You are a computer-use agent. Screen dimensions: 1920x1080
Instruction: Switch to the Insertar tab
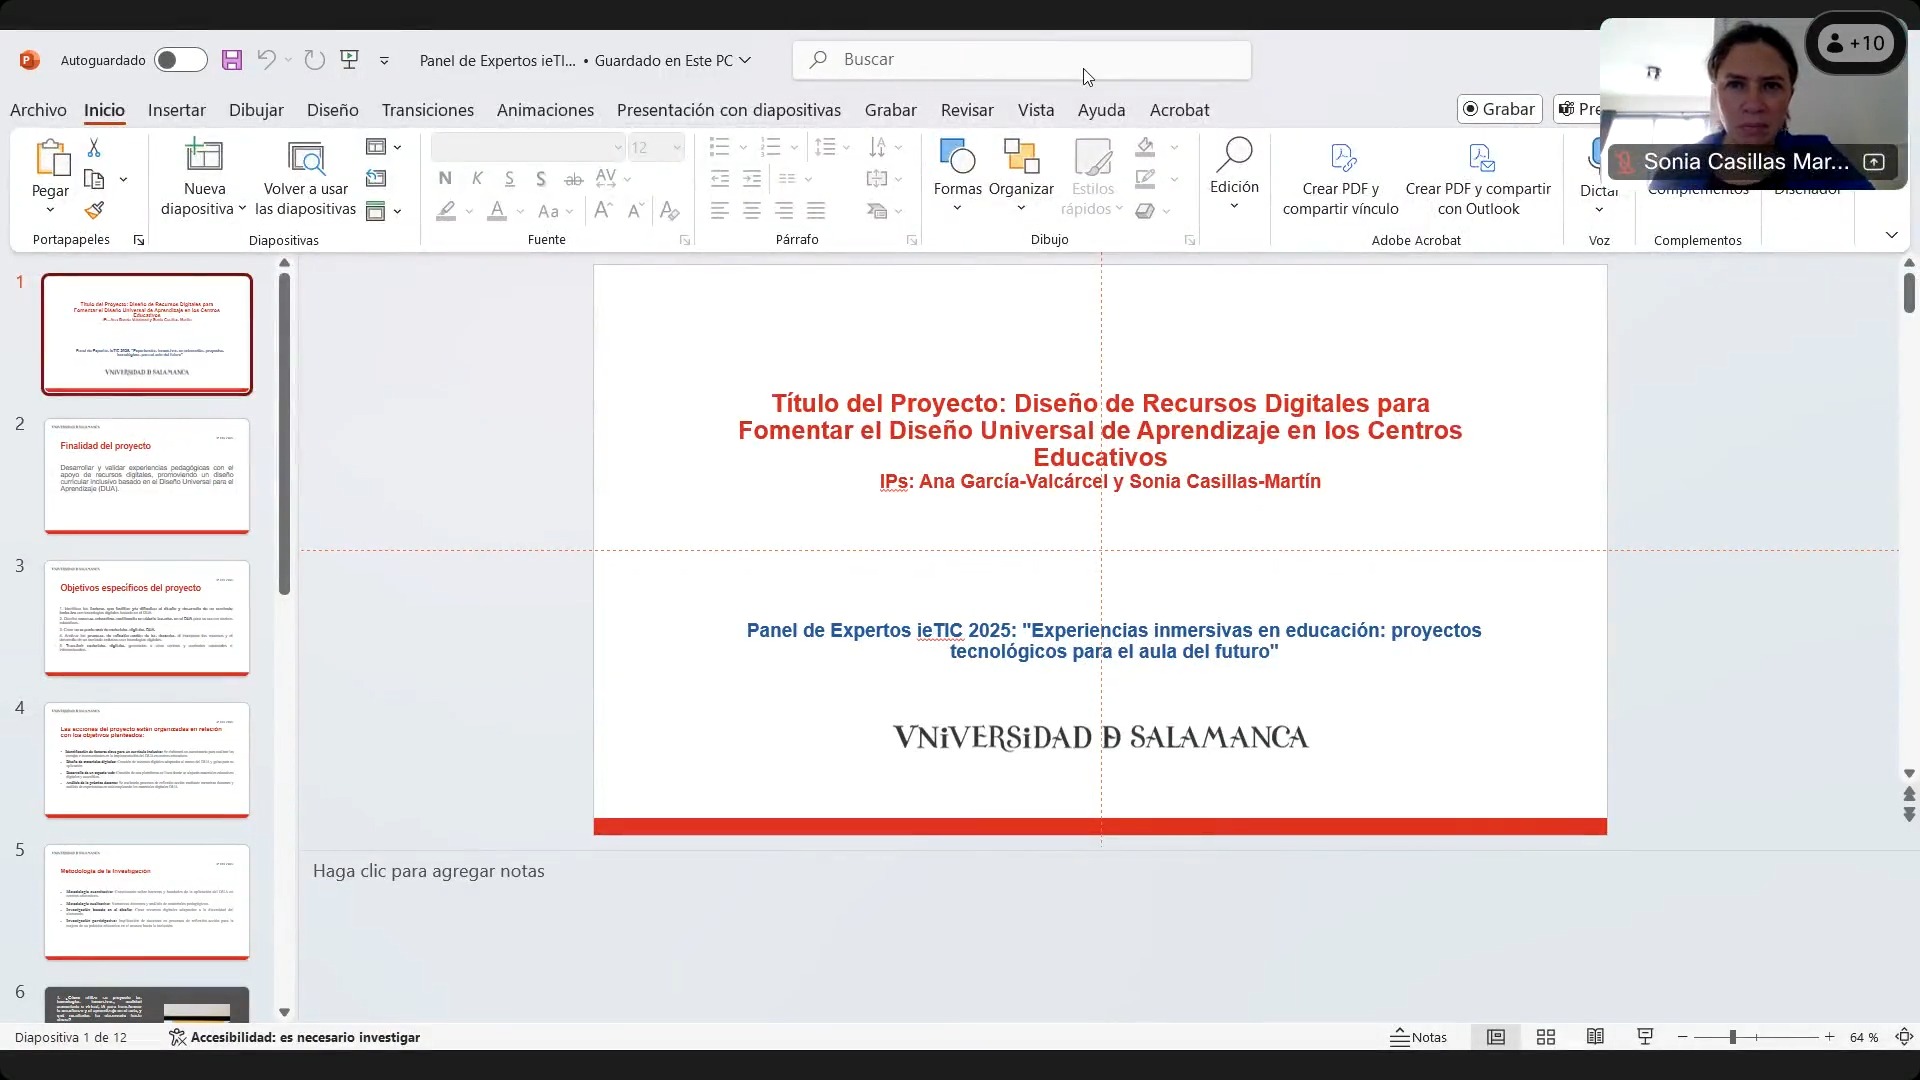coord(177,110)
